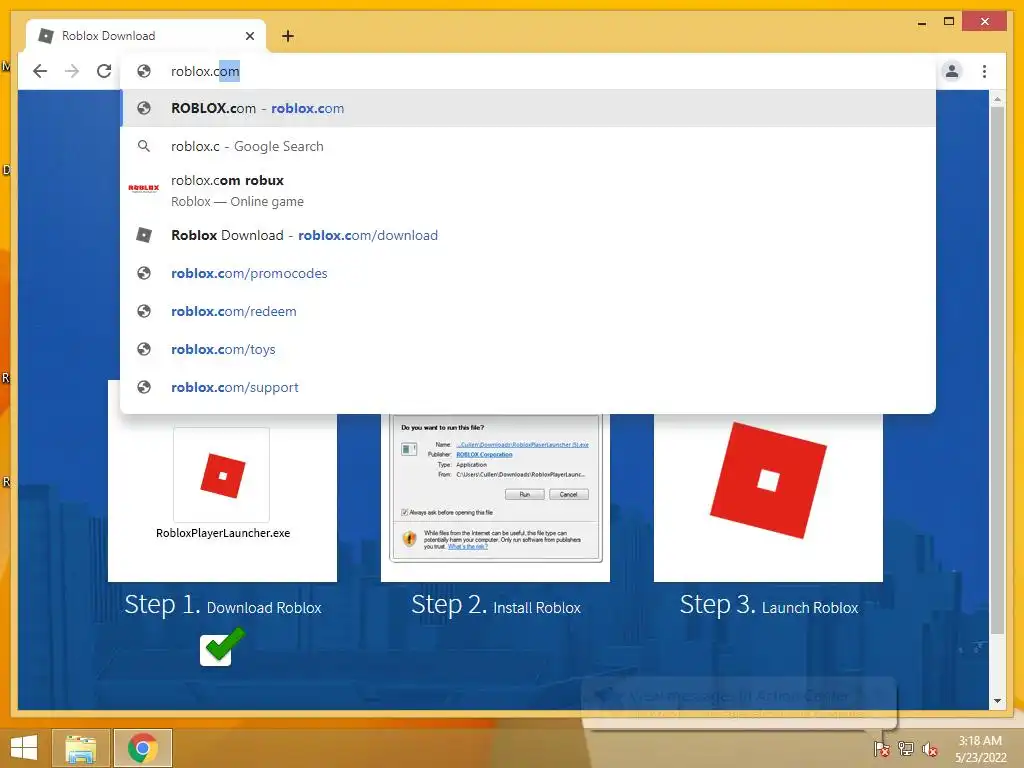Click the Roblox favicon in the Download suggestion
The width and height of the screenshot is (1024, 768).
point(144,235)
